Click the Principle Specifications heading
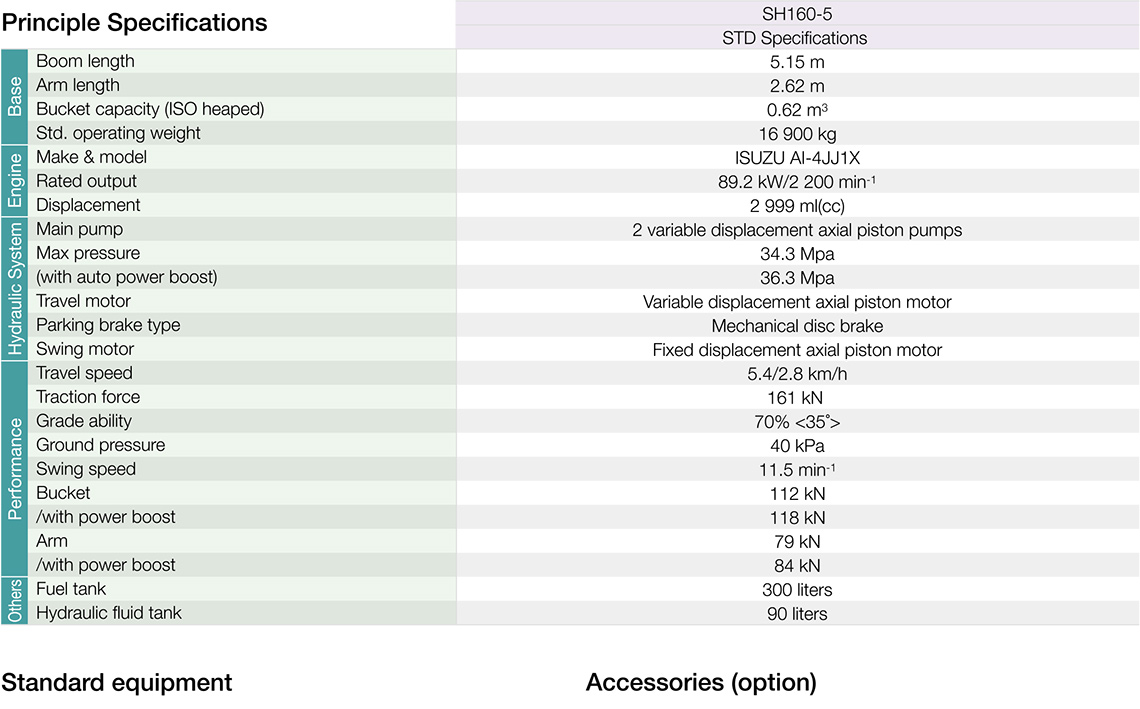 [135, 22]
